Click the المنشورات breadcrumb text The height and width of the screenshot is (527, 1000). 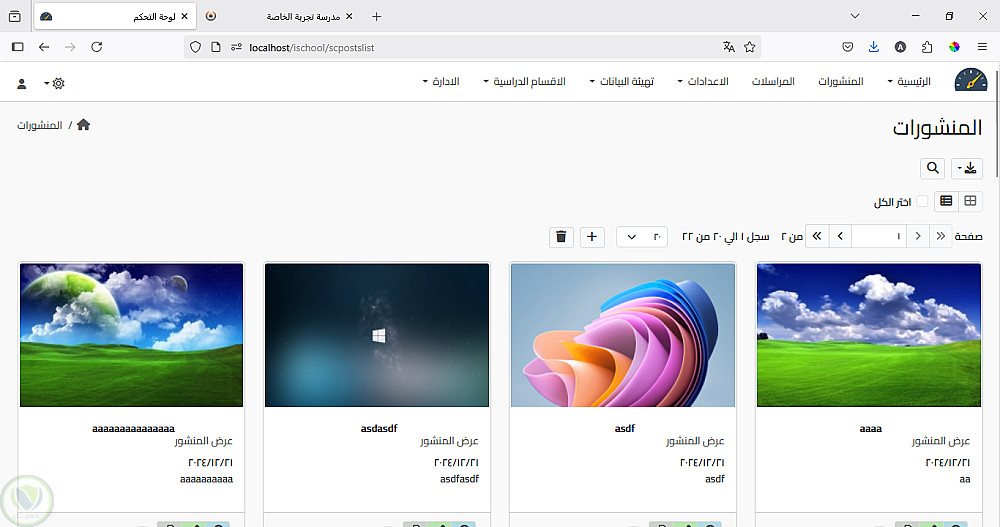pos(40,125)
